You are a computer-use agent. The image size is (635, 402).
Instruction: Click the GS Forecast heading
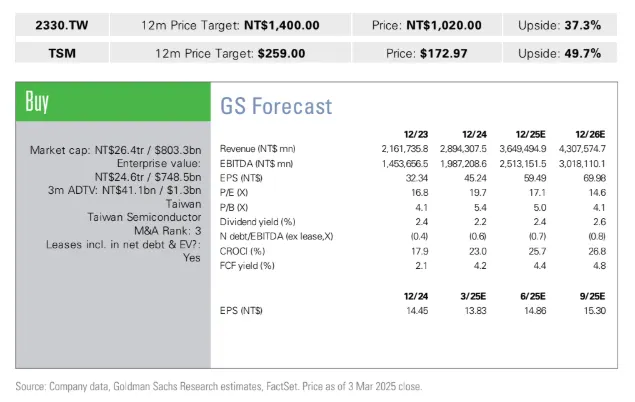point(275,106)
